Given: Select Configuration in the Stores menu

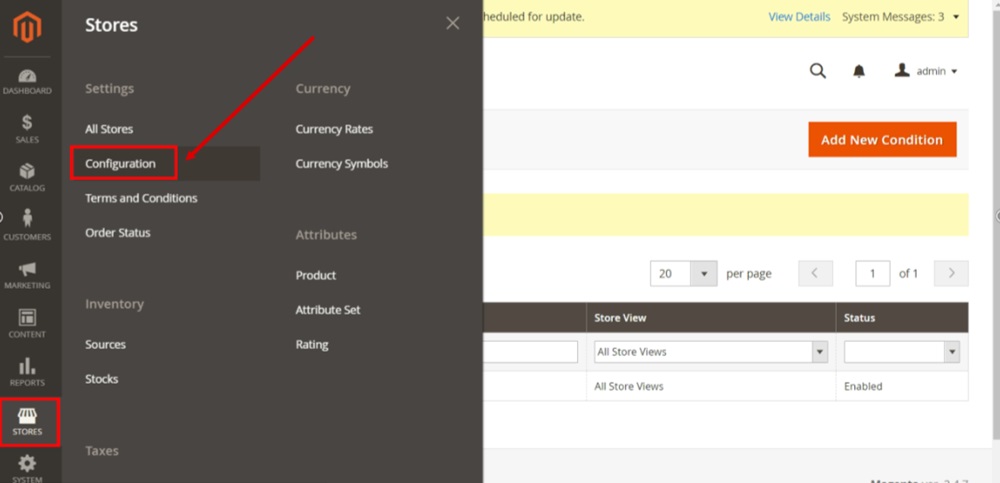Looking at the screenshot, I should point(121,164).
